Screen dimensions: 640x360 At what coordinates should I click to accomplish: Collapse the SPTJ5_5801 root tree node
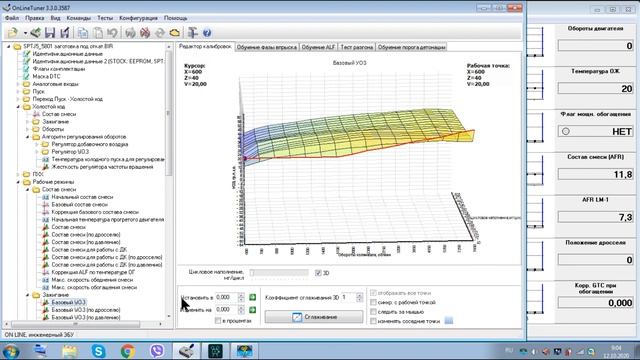(9, 47)
